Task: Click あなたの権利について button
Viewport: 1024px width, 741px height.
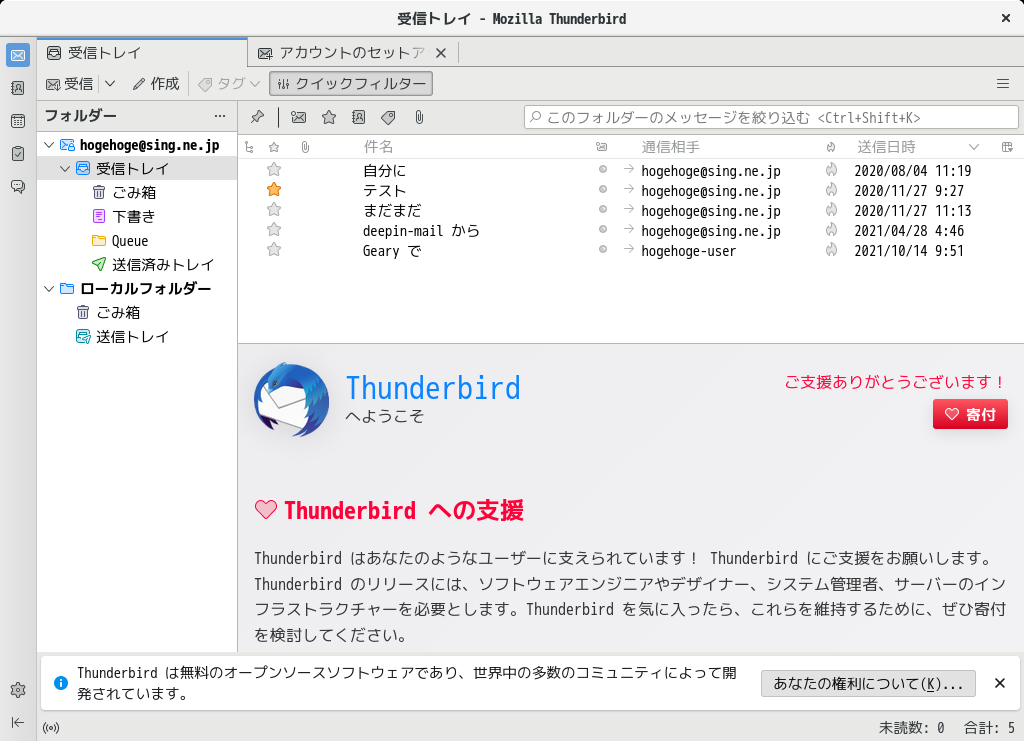Action: [868, 684]
